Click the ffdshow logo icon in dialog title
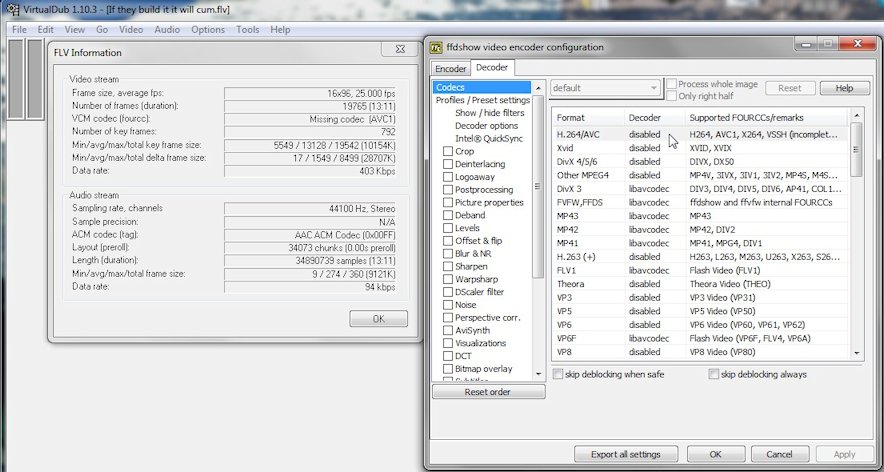 point(436,47)
